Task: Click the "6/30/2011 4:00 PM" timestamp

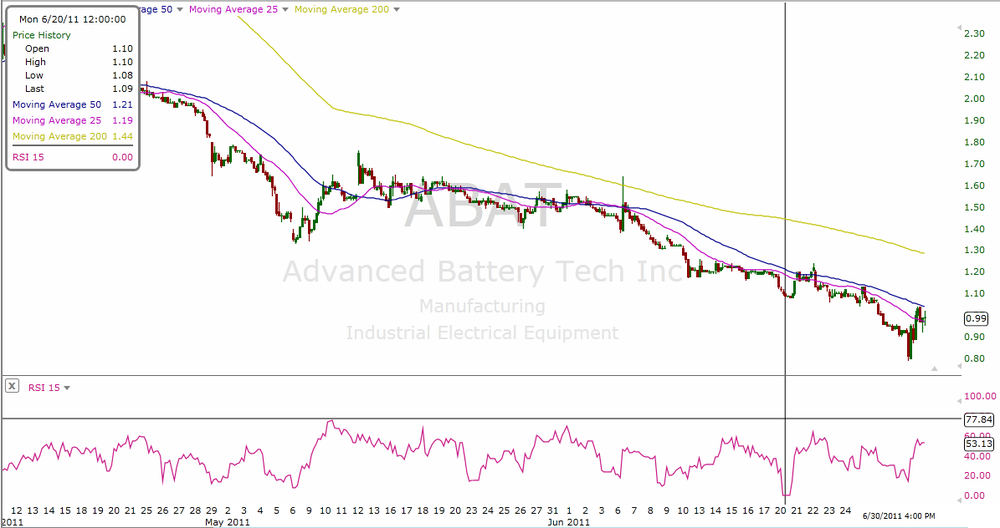Action: 899,515
